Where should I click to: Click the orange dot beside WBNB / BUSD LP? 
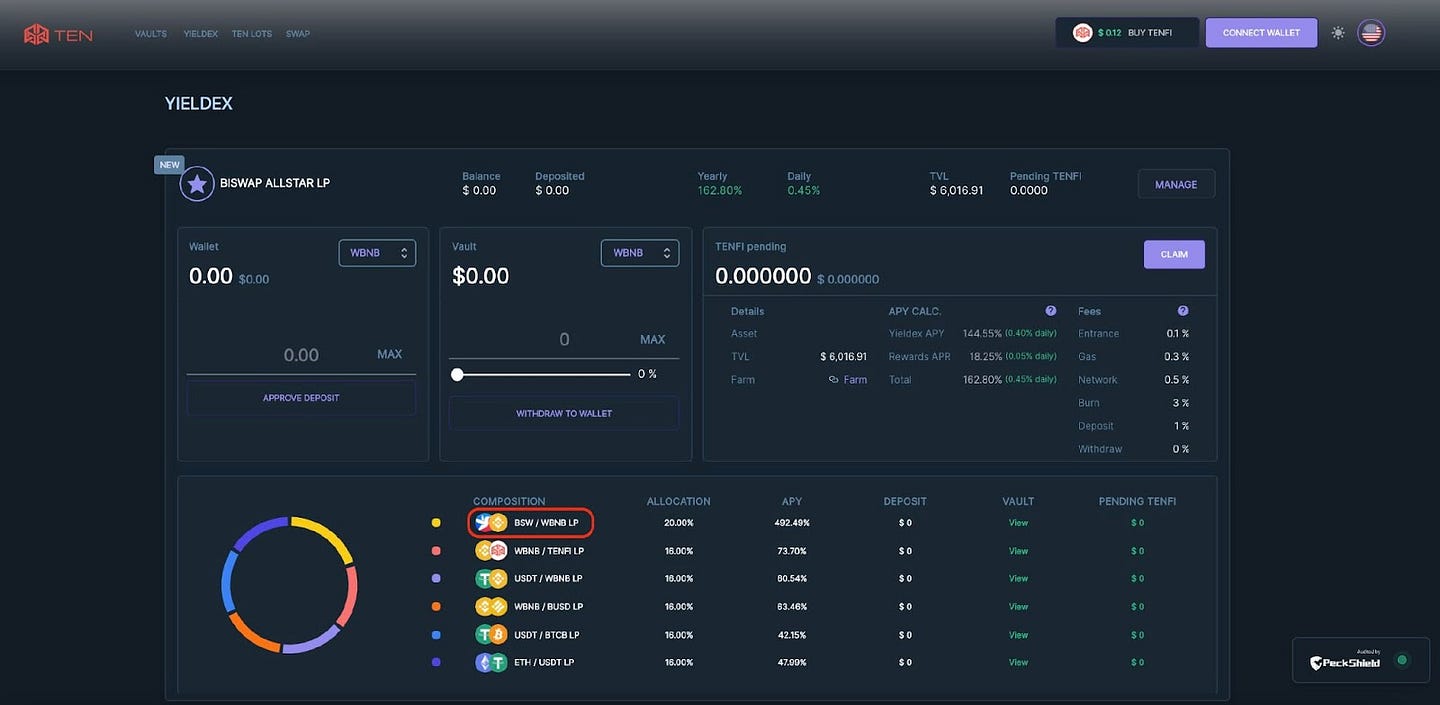[436, 606]
